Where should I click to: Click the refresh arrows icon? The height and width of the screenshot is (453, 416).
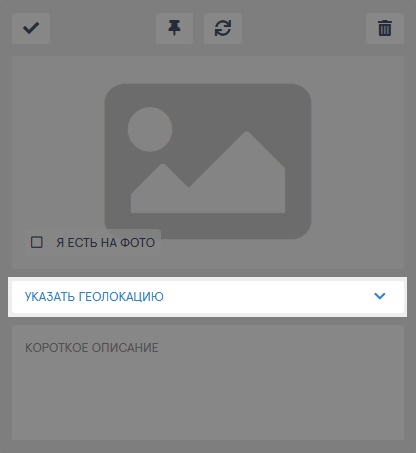click(223, 28)
